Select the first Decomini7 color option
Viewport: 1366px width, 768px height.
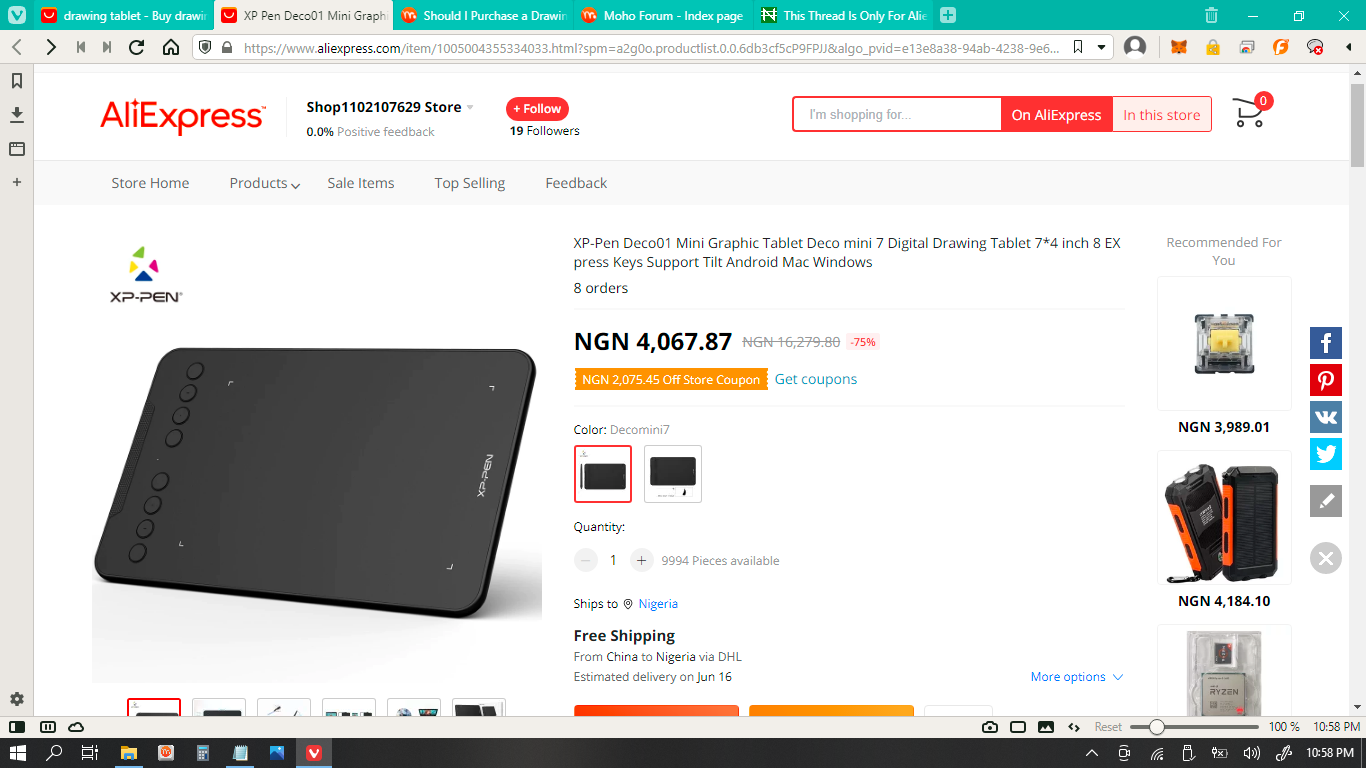pos(603,474)
